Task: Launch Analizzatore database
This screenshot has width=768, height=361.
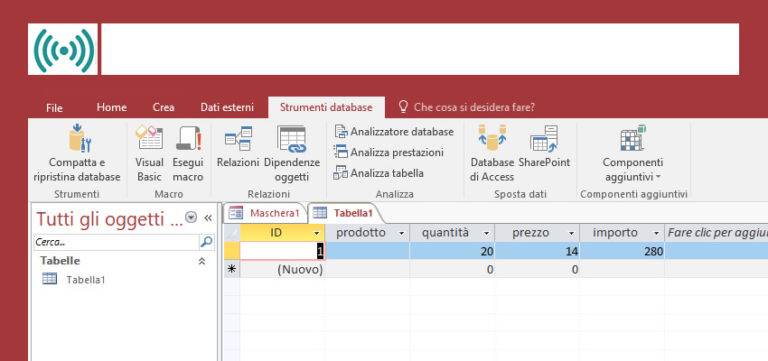Action: click(394, 132)
